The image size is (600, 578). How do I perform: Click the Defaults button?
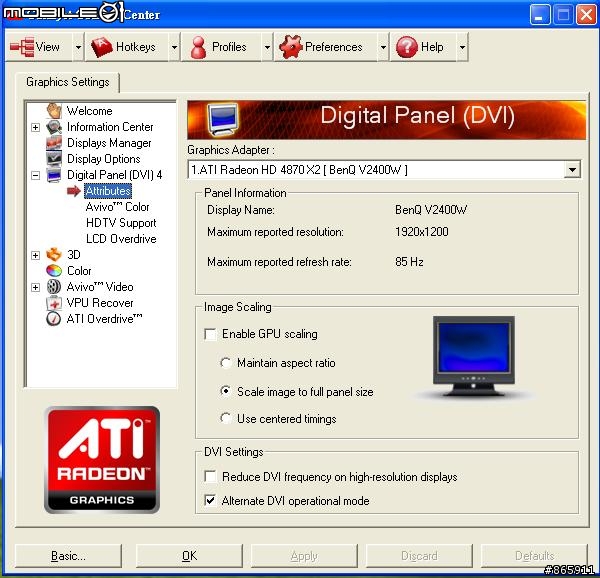[x=534, y=556]
